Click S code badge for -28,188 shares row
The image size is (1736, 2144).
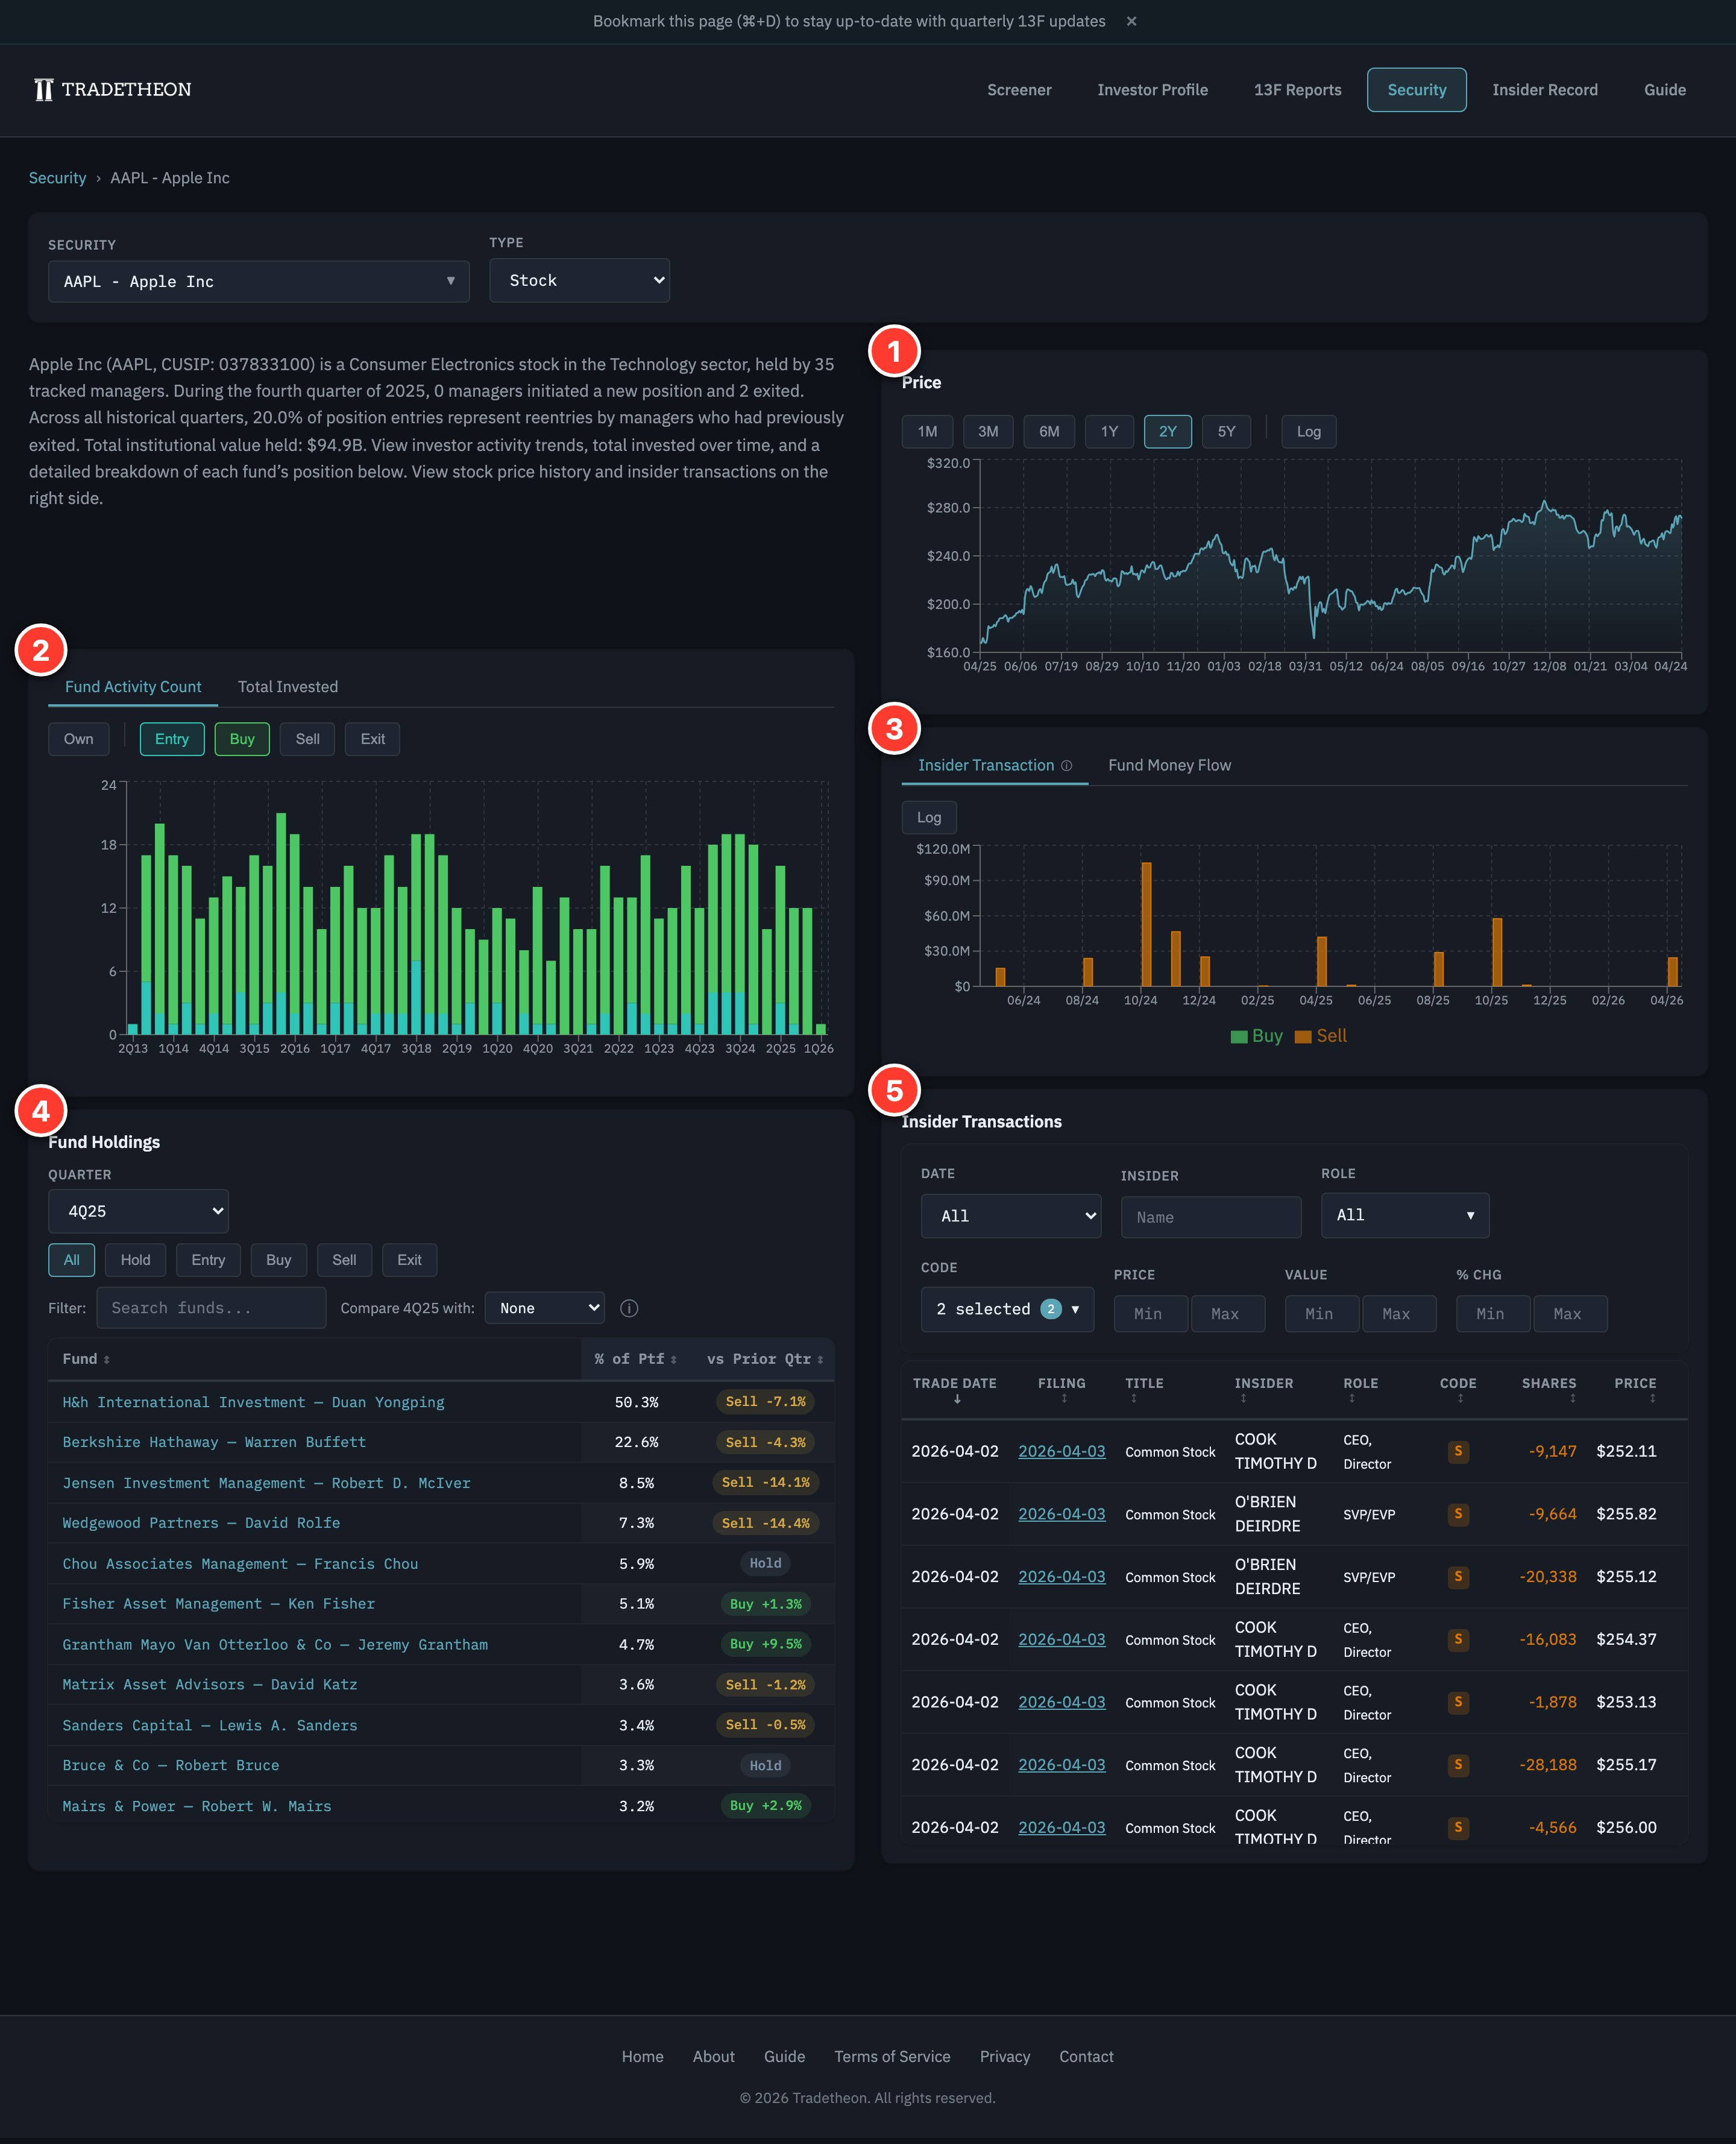point(1458,1765)
